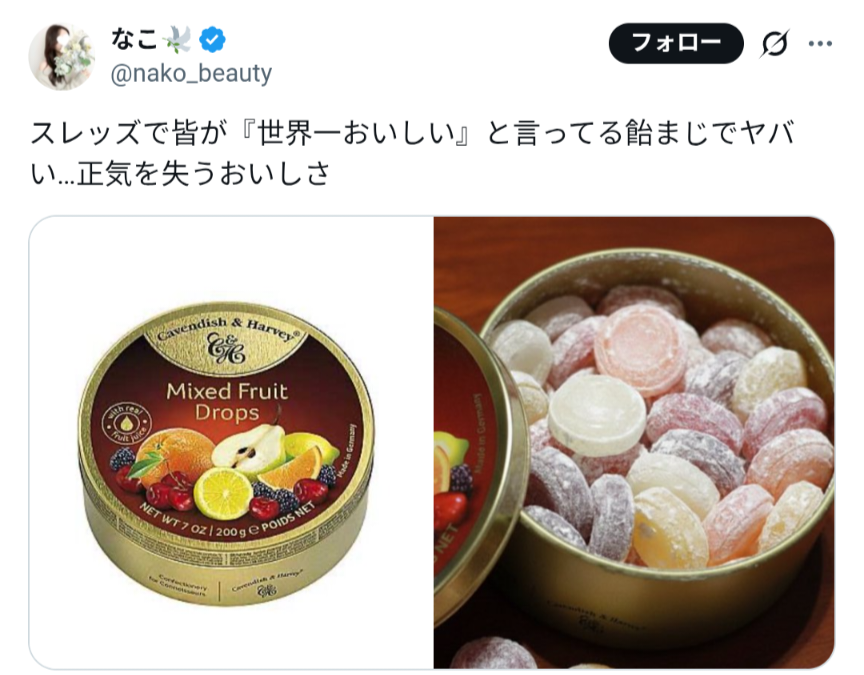Click the blue verified badge
This screenshot has width=864, height=675.
212,39
